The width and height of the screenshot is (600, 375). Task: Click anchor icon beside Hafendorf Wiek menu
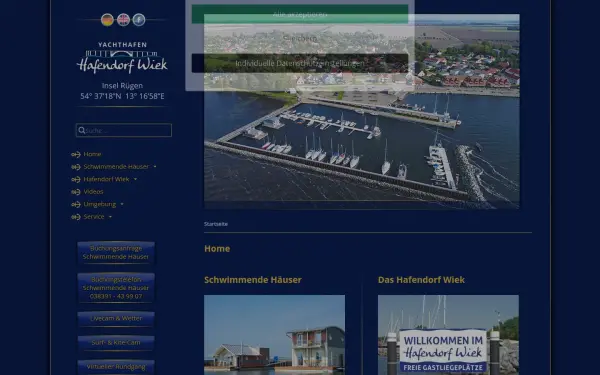76,179
